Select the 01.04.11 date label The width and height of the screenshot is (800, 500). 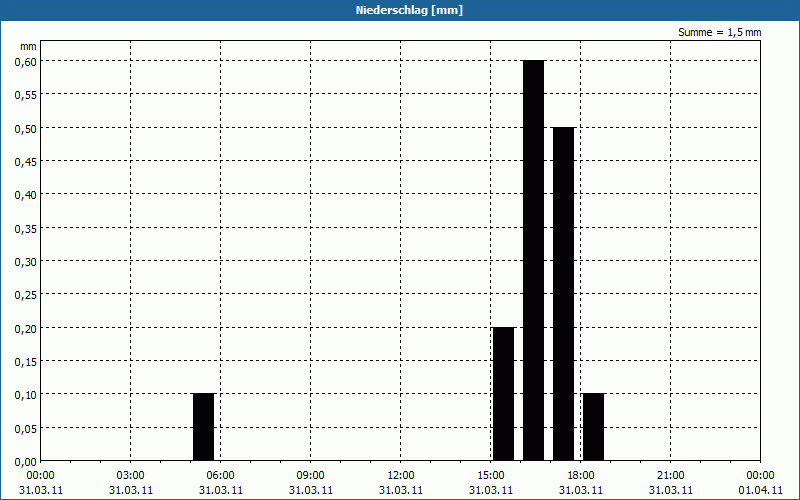point(760,490)
